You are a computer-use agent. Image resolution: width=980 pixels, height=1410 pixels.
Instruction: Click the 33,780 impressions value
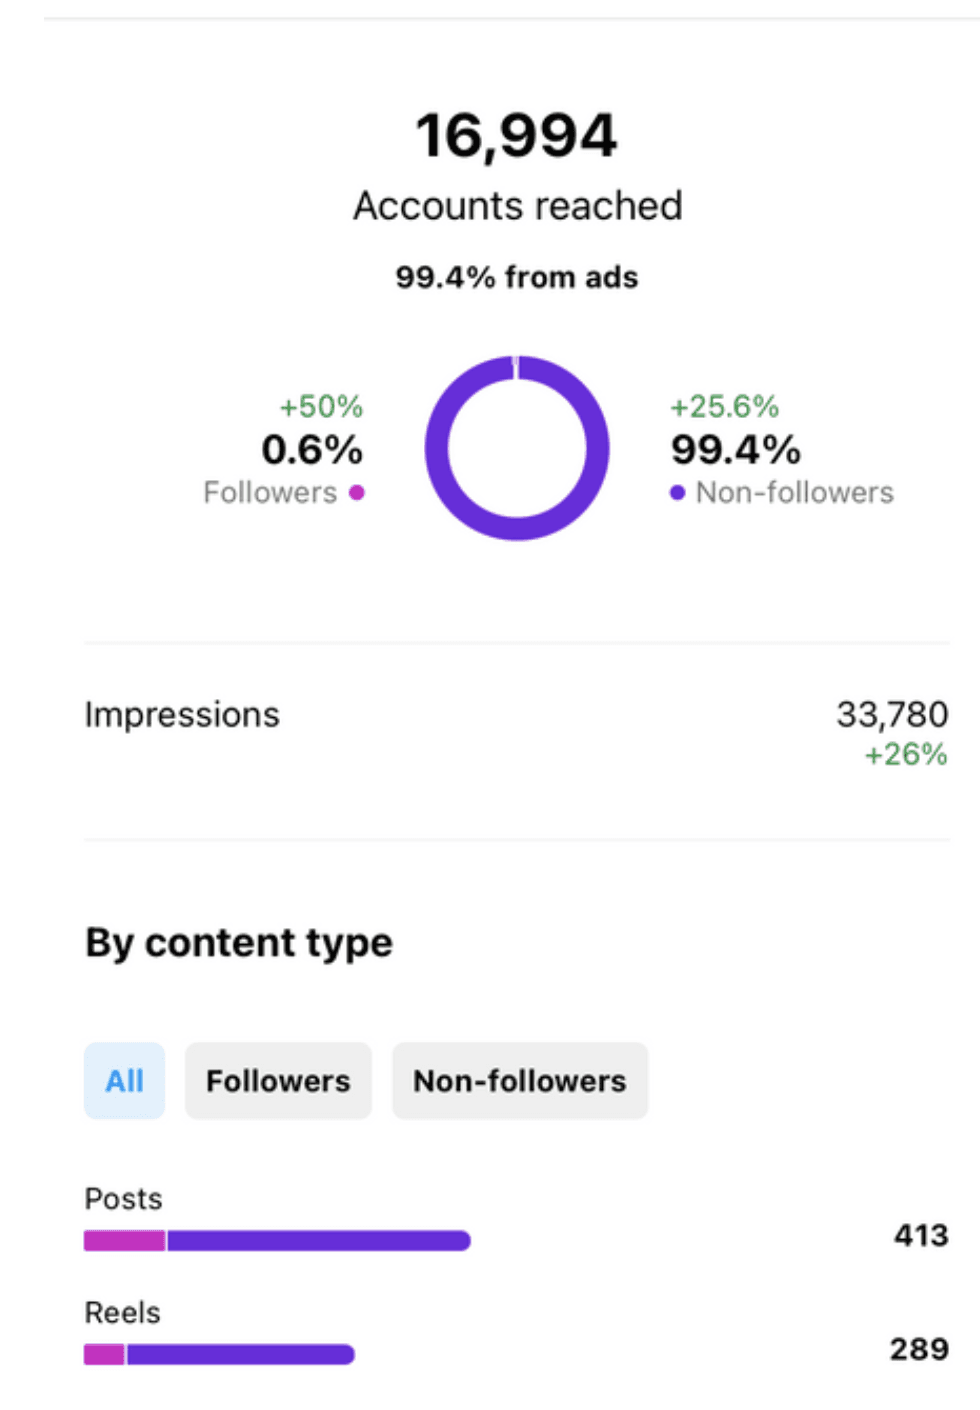[x=892, y=714]
